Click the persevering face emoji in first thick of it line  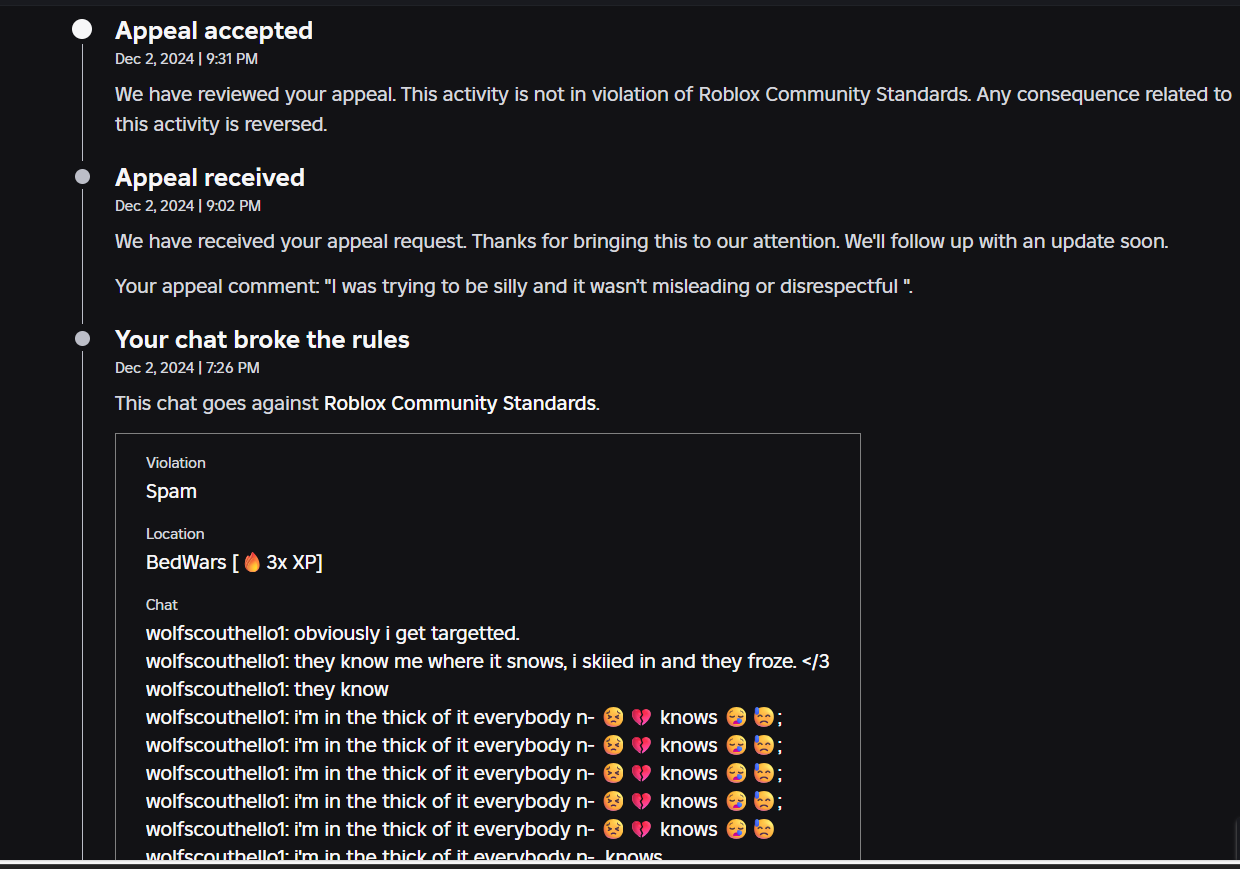613,717
